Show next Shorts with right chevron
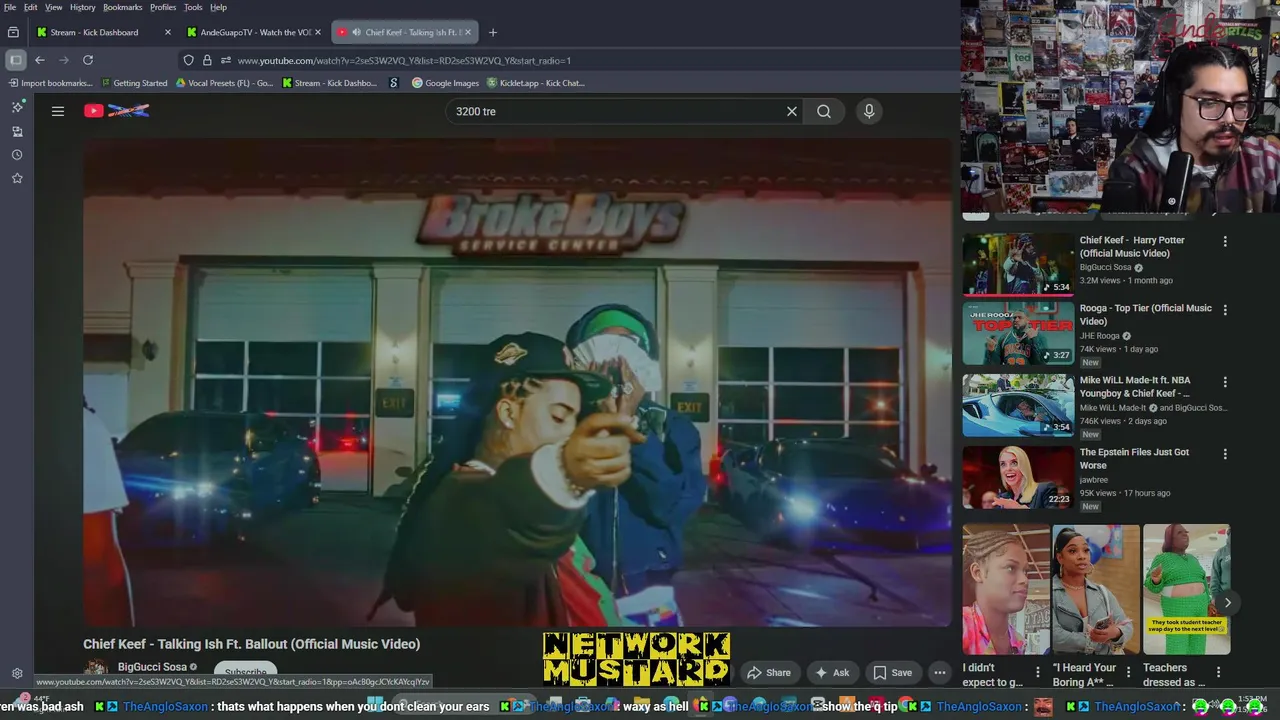This screenshot has height=720, width=1280. [x=1227, y=602]
